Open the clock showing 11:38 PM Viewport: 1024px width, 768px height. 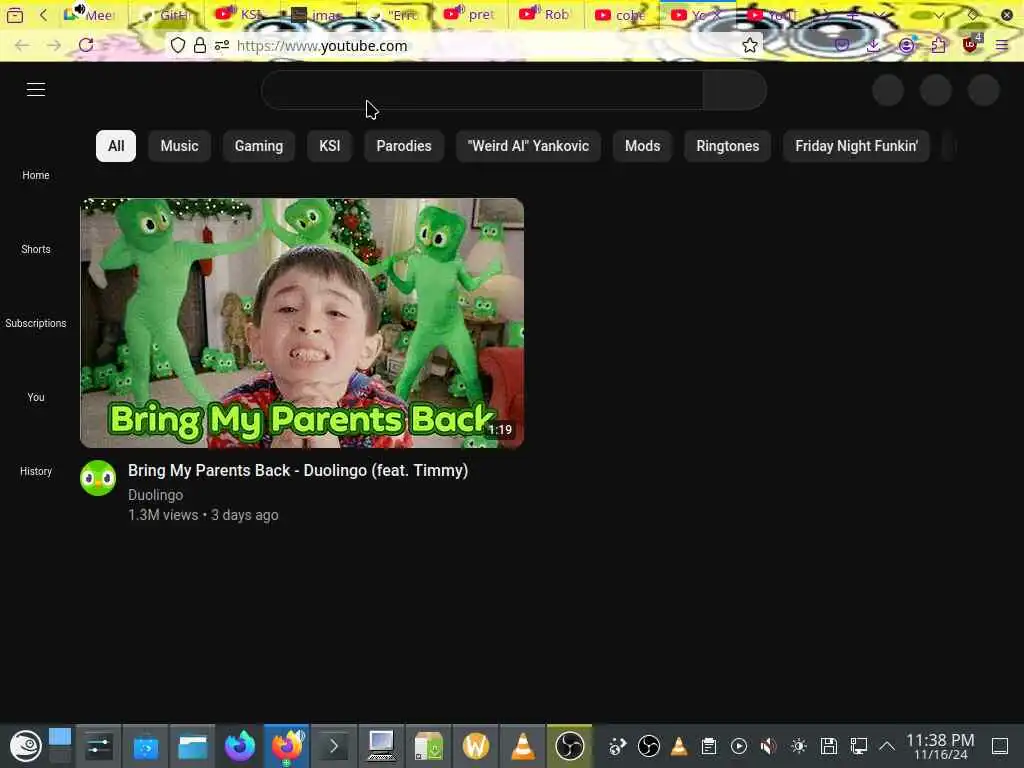(x=940, y=746)
